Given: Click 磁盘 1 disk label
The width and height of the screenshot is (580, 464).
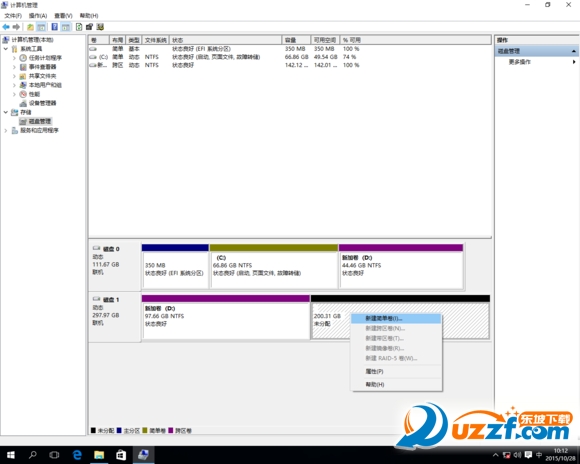Looking at the screenshot, I should coord(111,300).
